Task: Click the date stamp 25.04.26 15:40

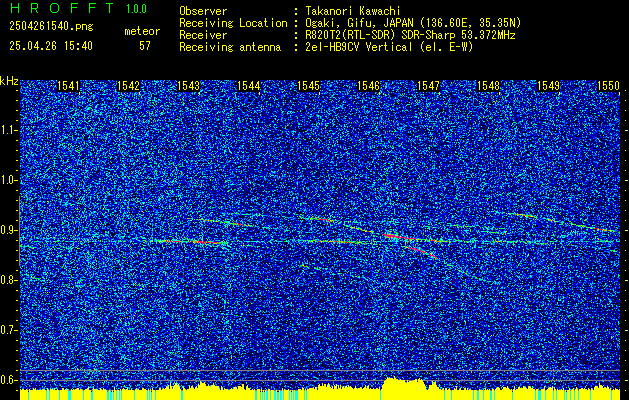Action: (51, 46)
